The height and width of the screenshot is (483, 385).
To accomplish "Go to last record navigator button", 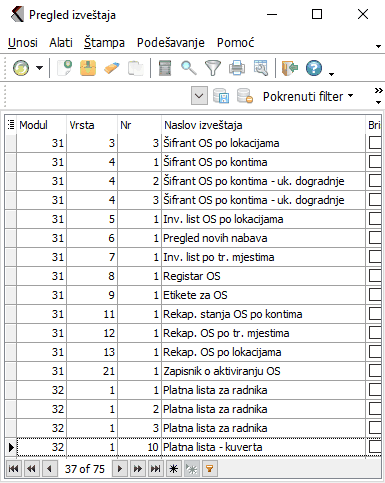I will click(x=156, y=469).
